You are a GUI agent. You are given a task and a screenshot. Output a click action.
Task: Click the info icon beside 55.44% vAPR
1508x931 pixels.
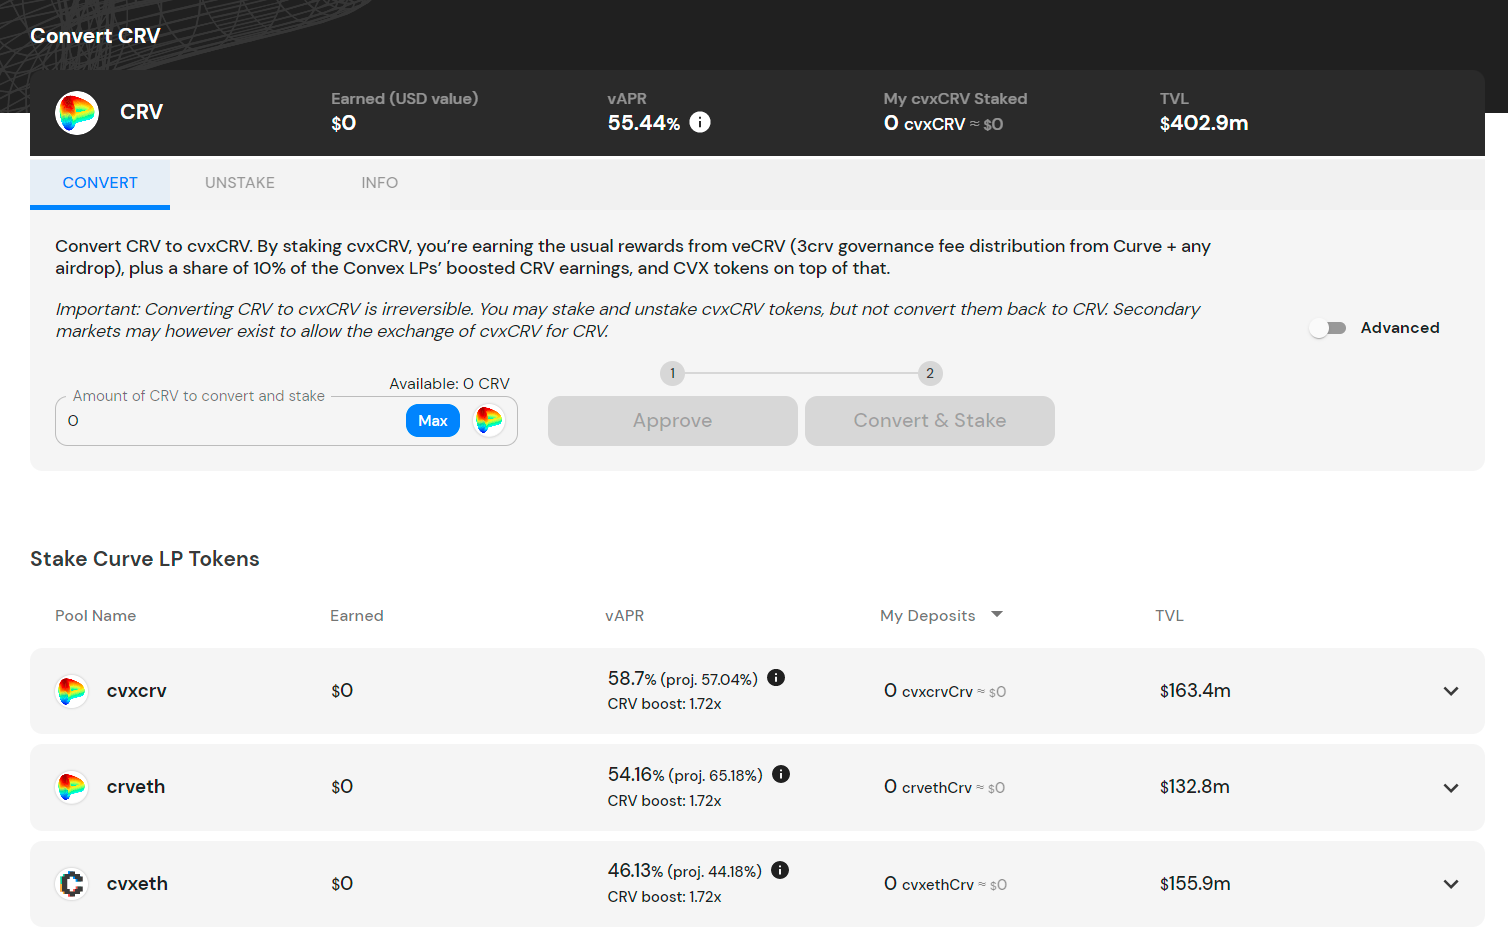click(x=700, y=122)
